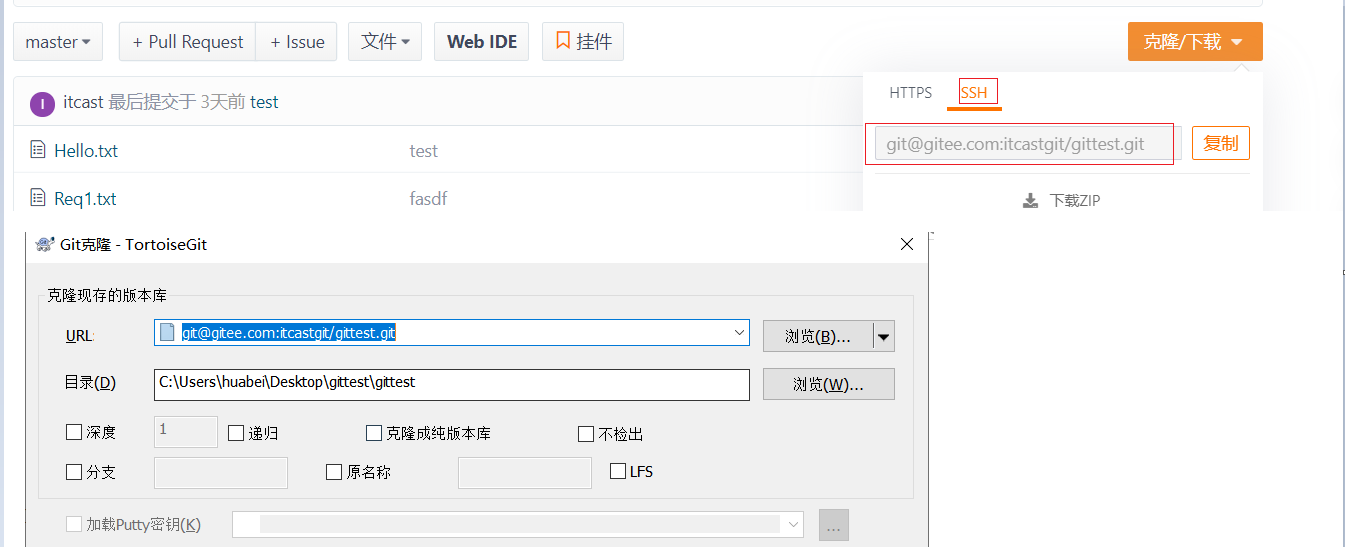Click the + Issue button
Image resolution: width=1345 pixels, height=547 pixels.
point(296,42)
